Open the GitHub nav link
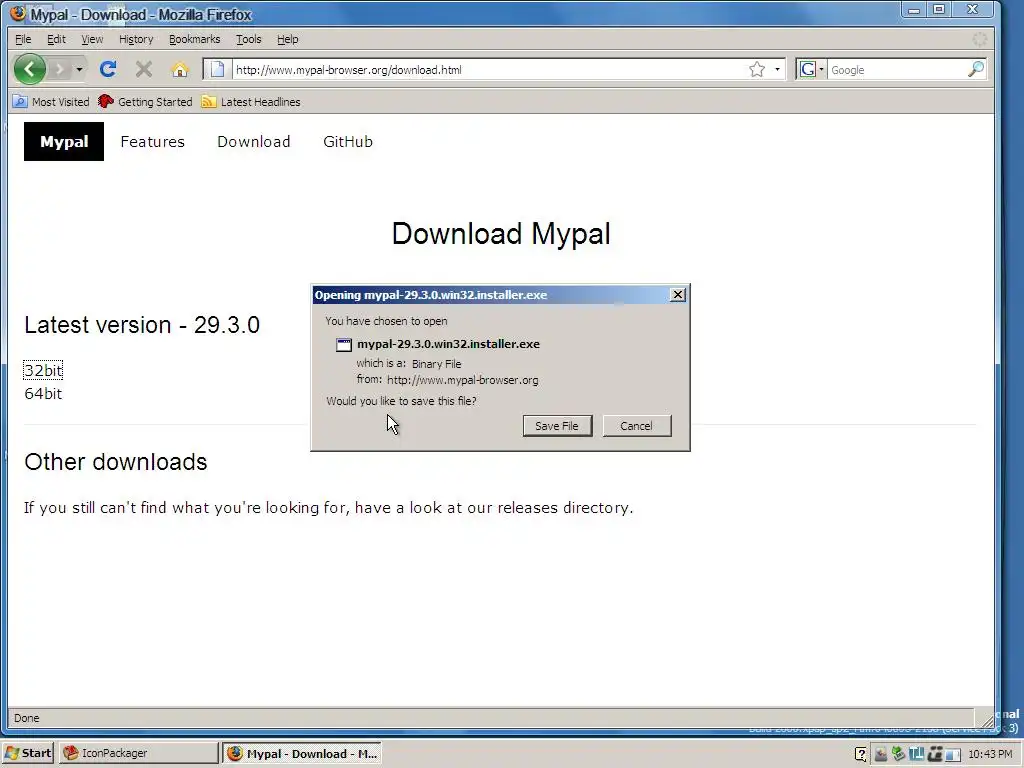This screenshot has height=768, width=1024. tap(347, 142)
